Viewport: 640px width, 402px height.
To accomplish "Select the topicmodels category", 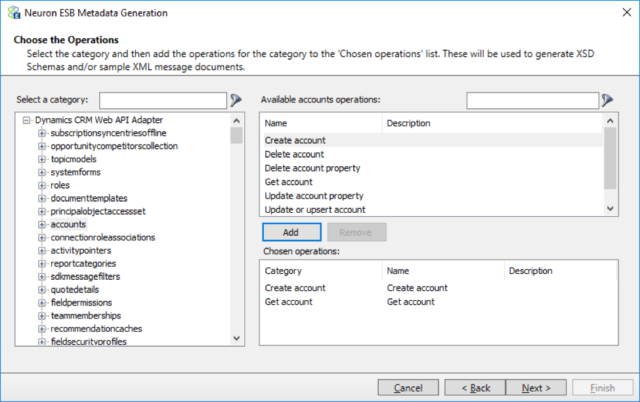I will point(73,159).
